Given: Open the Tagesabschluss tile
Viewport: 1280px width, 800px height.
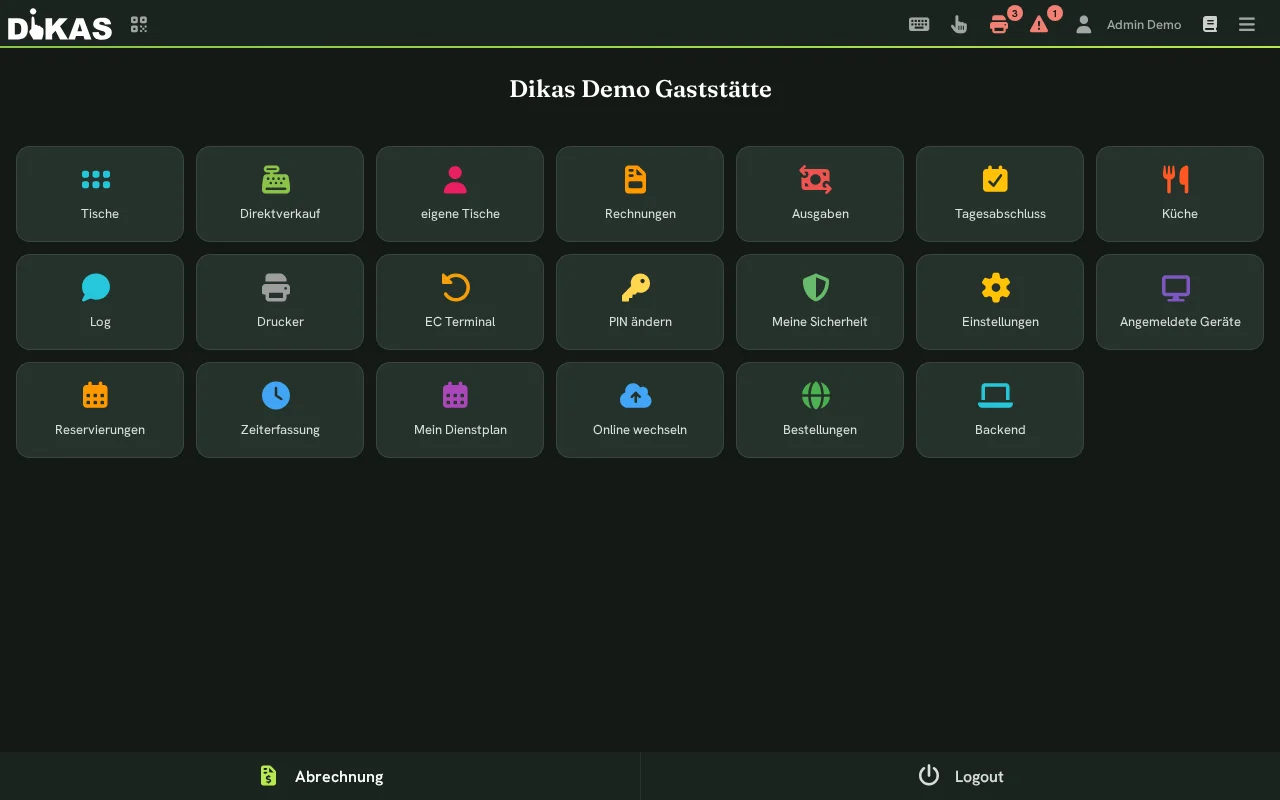Looking at the screenshot, I should point(1000,194).
